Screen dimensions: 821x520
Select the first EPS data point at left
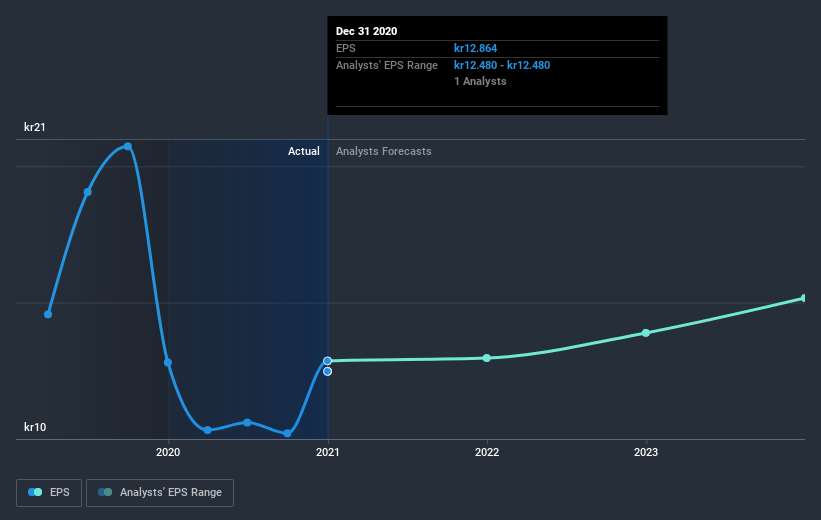(x=48, y=314)
